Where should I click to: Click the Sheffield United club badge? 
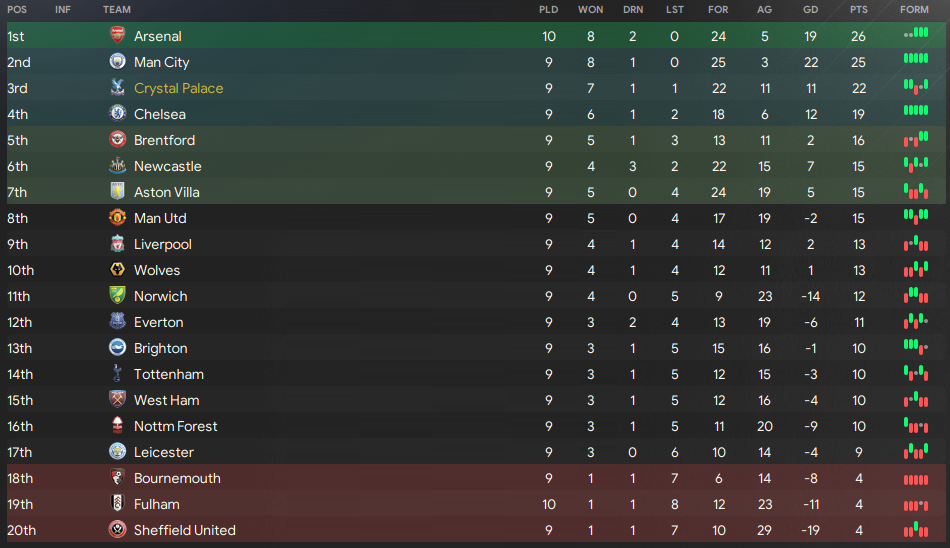(118, 529)
